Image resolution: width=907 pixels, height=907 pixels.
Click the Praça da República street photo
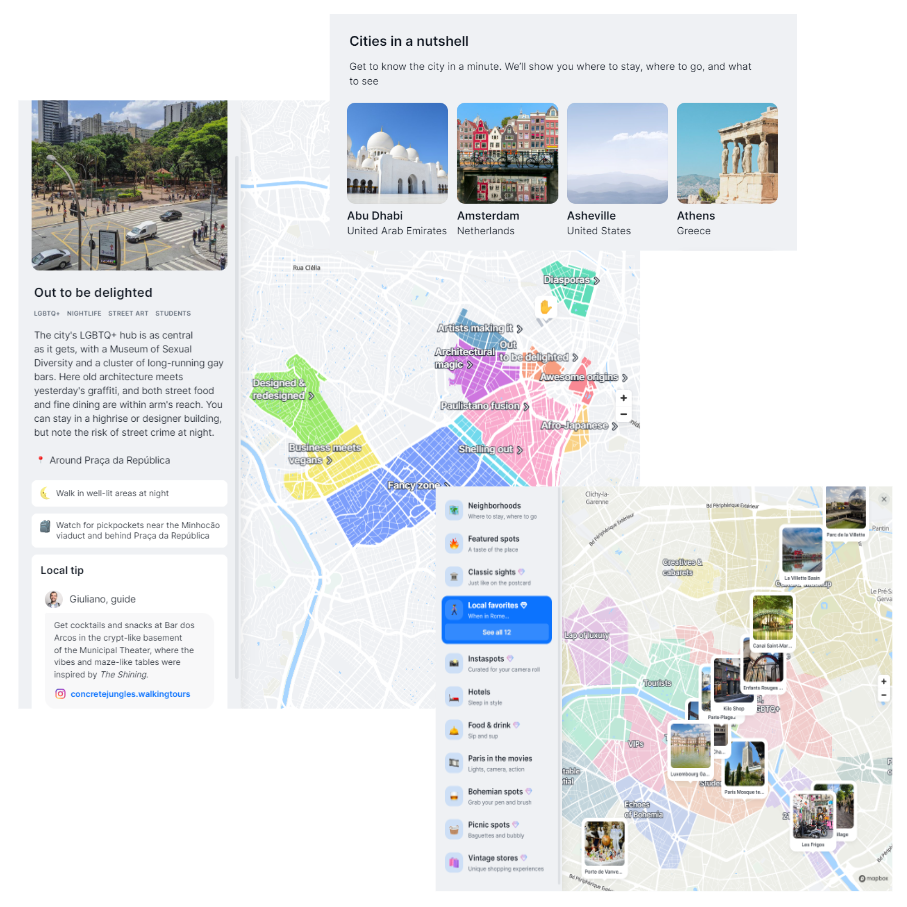130,185
